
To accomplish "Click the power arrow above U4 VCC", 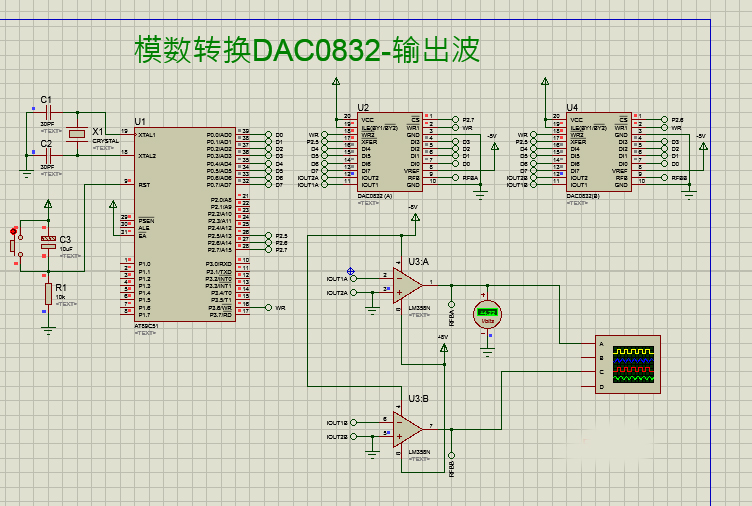I will (x=545, y=82).
